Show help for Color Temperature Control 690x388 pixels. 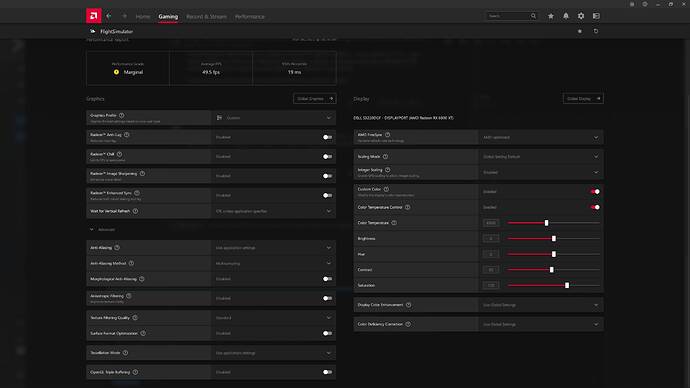click(x=407, y=207)
